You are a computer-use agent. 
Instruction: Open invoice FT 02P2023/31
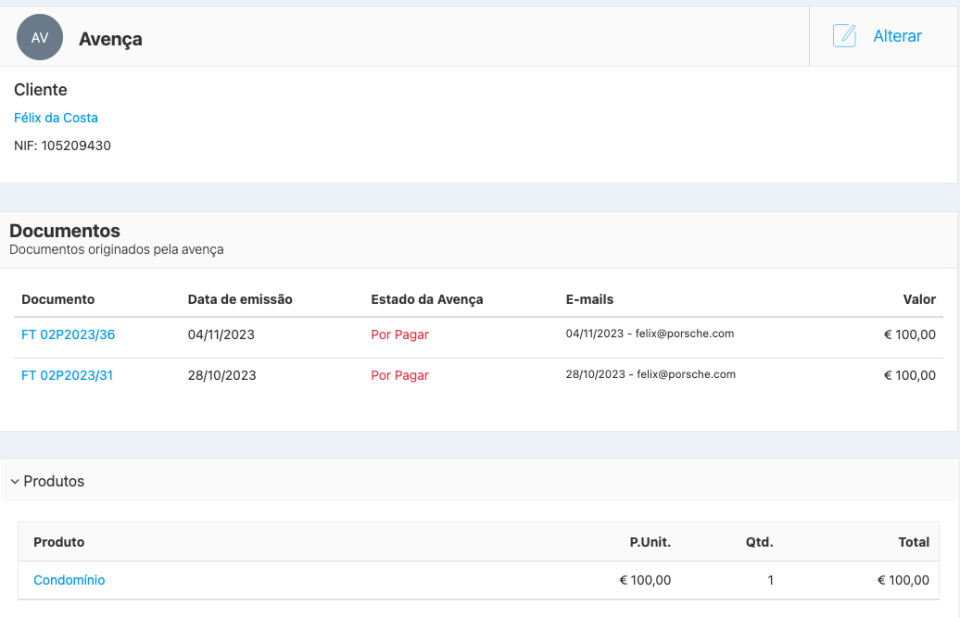click(x=68, y=376)
